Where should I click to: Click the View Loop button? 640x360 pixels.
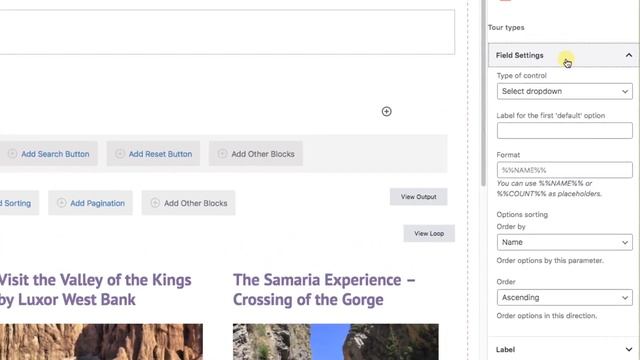429,233
